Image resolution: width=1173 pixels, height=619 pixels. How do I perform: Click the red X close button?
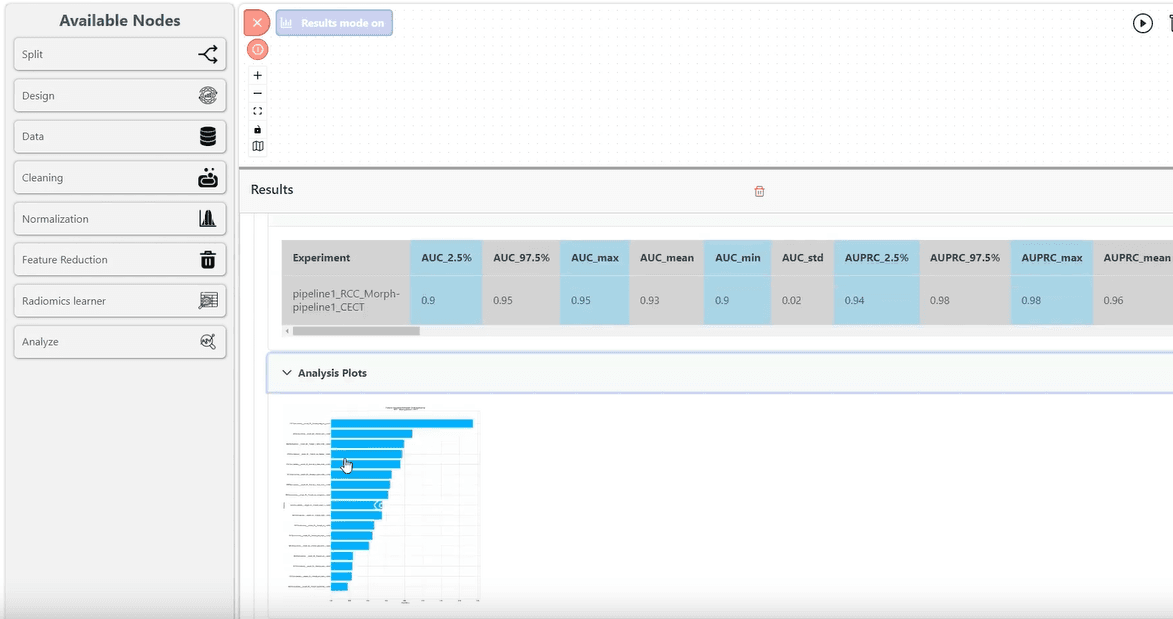(x=257, y=23)
